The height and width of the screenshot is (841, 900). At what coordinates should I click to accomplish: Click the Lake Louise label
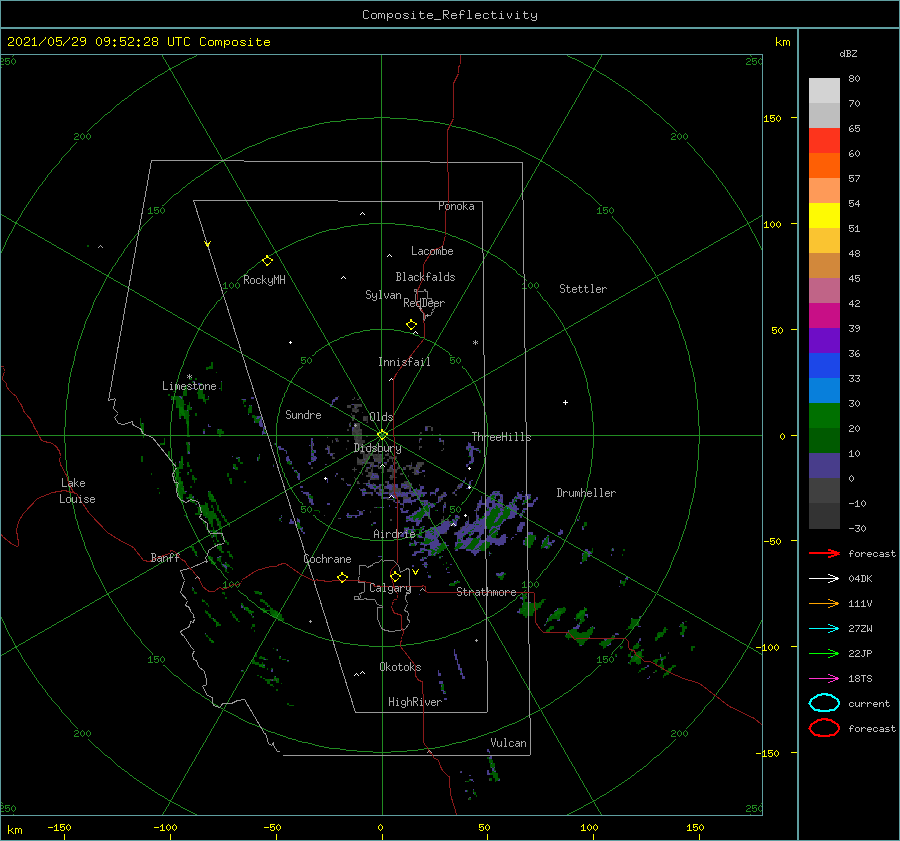tap(77, 491)
